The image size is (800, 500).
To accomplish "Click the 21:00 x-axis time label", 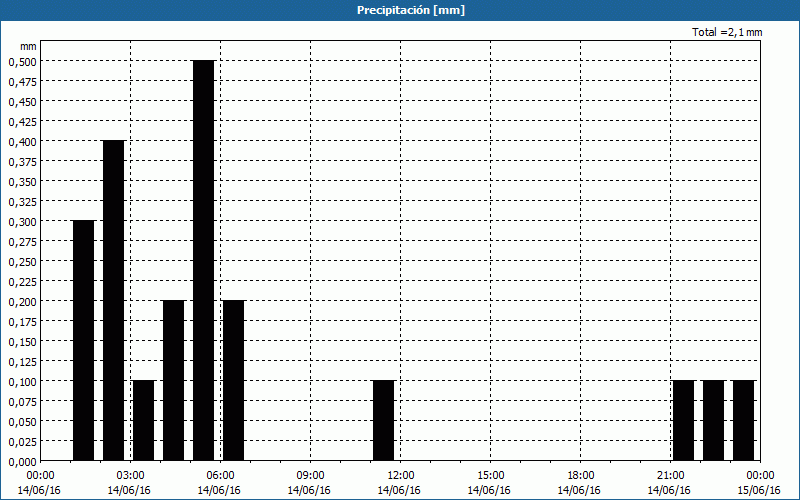I will click(671, 476).
